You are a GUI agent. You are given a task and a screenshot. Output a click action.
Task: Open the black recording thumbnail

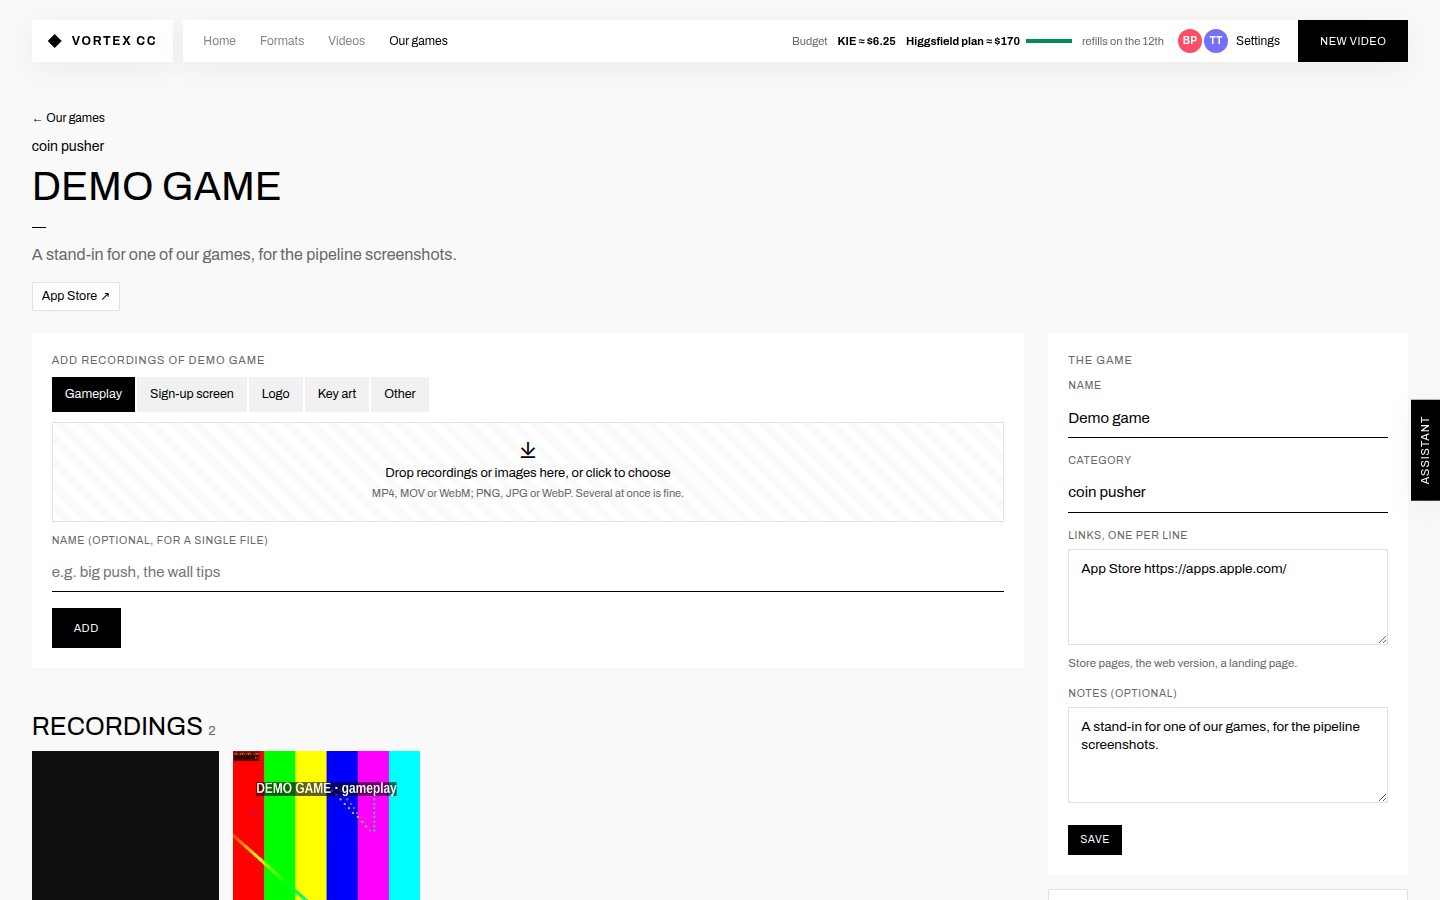tap(125, 825)
